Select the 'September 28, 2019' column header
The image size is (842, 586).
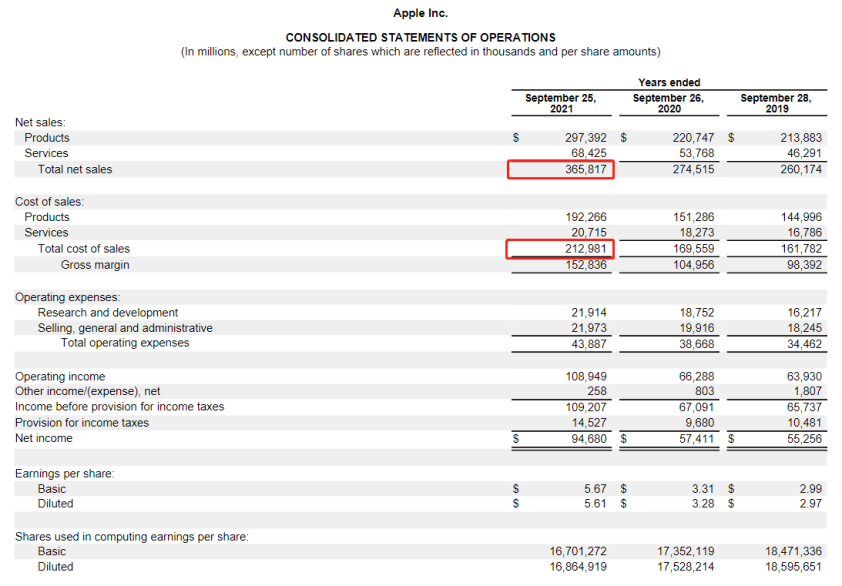point(776,103)
